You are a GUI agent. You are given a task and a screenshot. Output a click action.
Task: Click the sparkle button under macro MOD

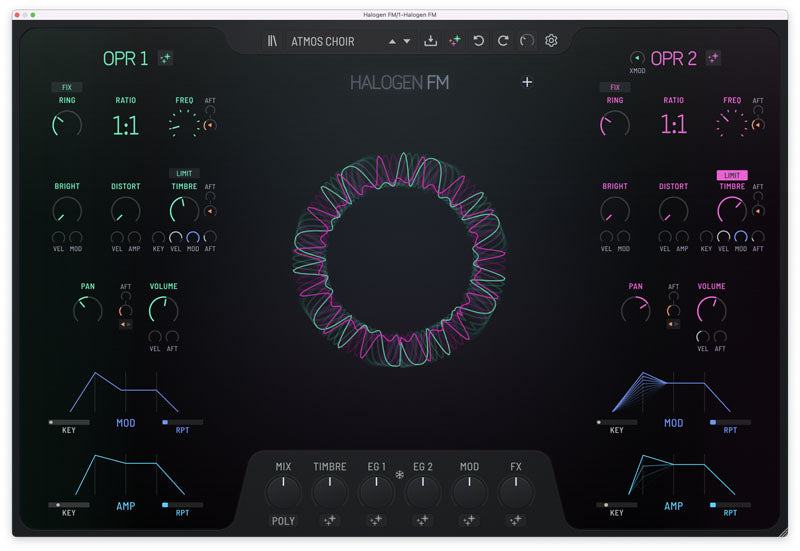[x=469, y=520]
